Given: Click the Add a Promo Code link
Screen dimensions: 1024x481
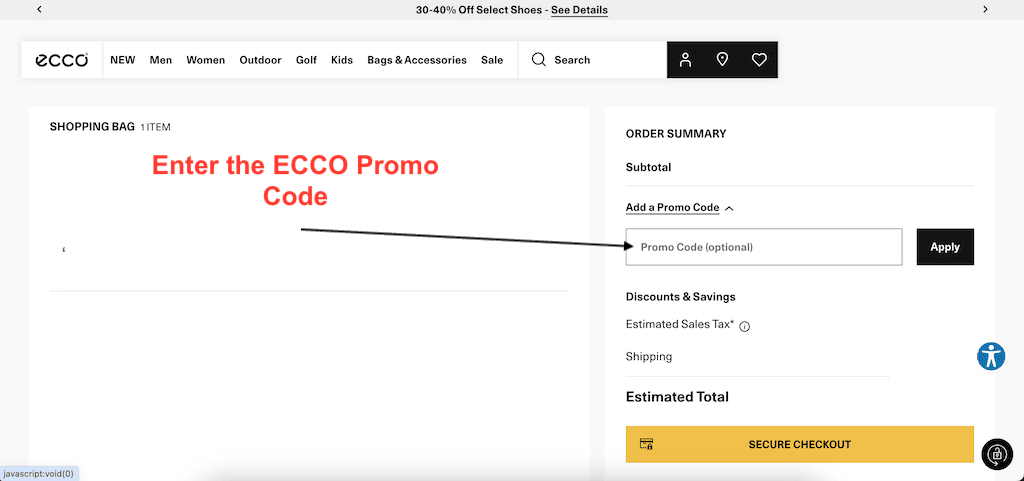Looking at the screenshot, I should (672, 208).
